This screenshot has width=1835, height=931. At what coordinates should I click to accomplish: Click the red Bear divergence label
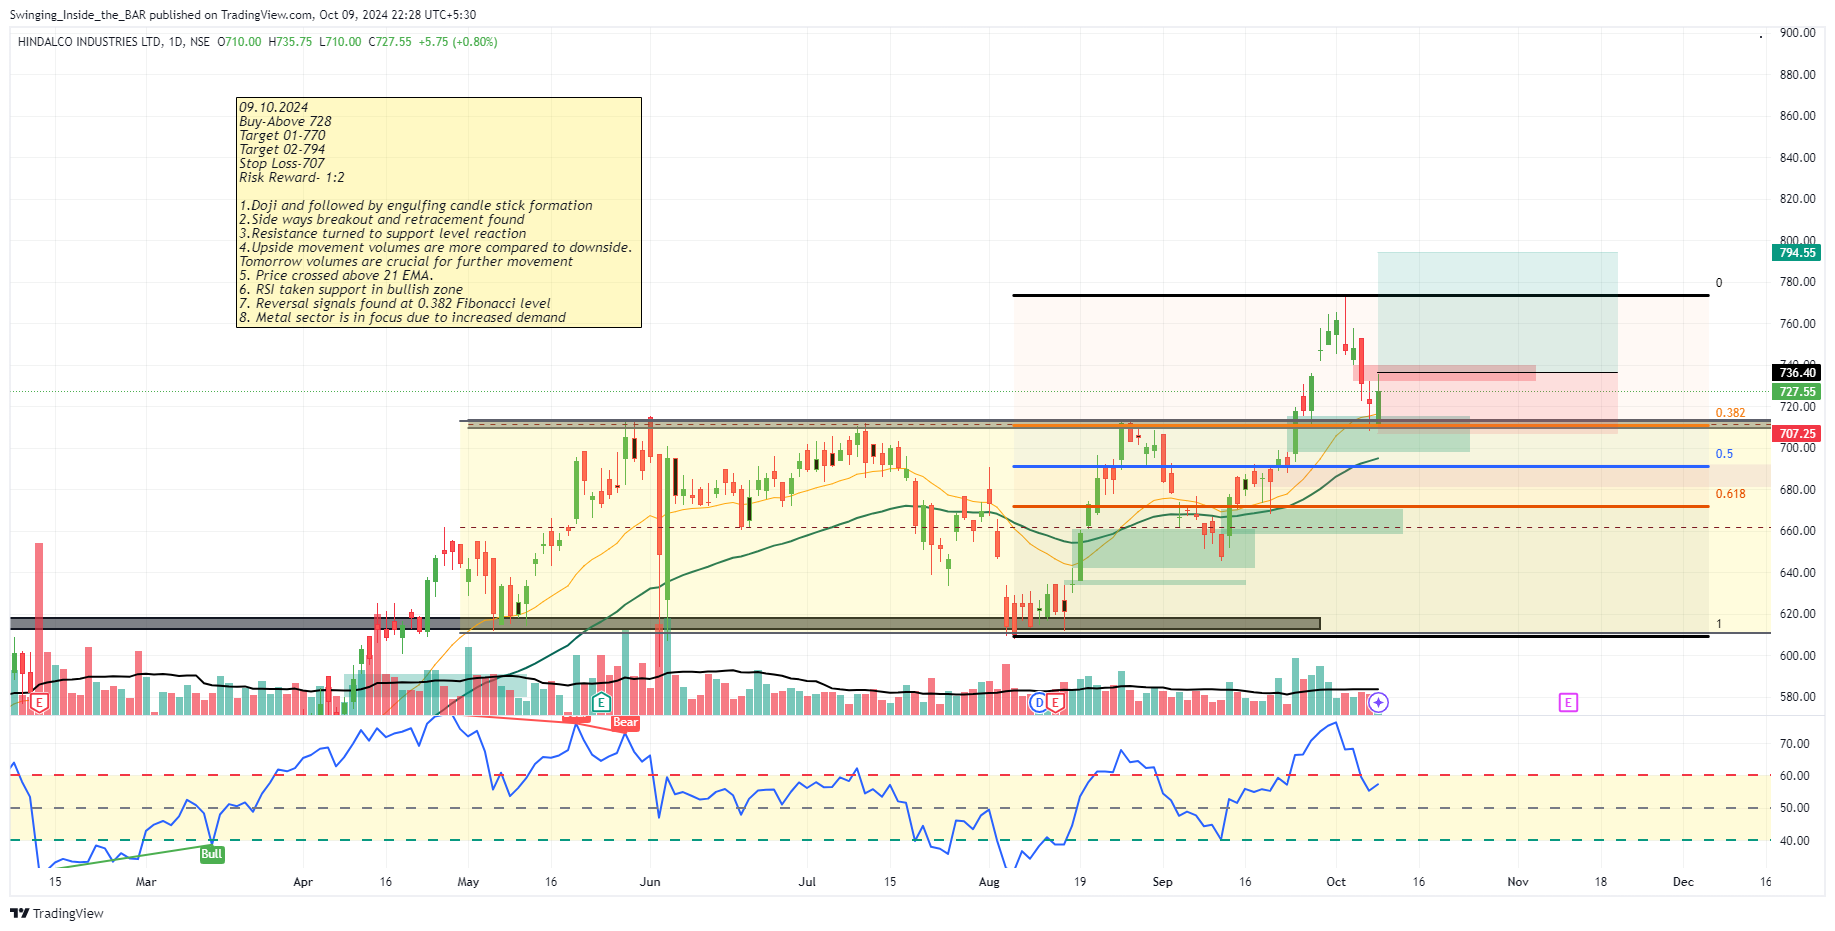(625, 722)
